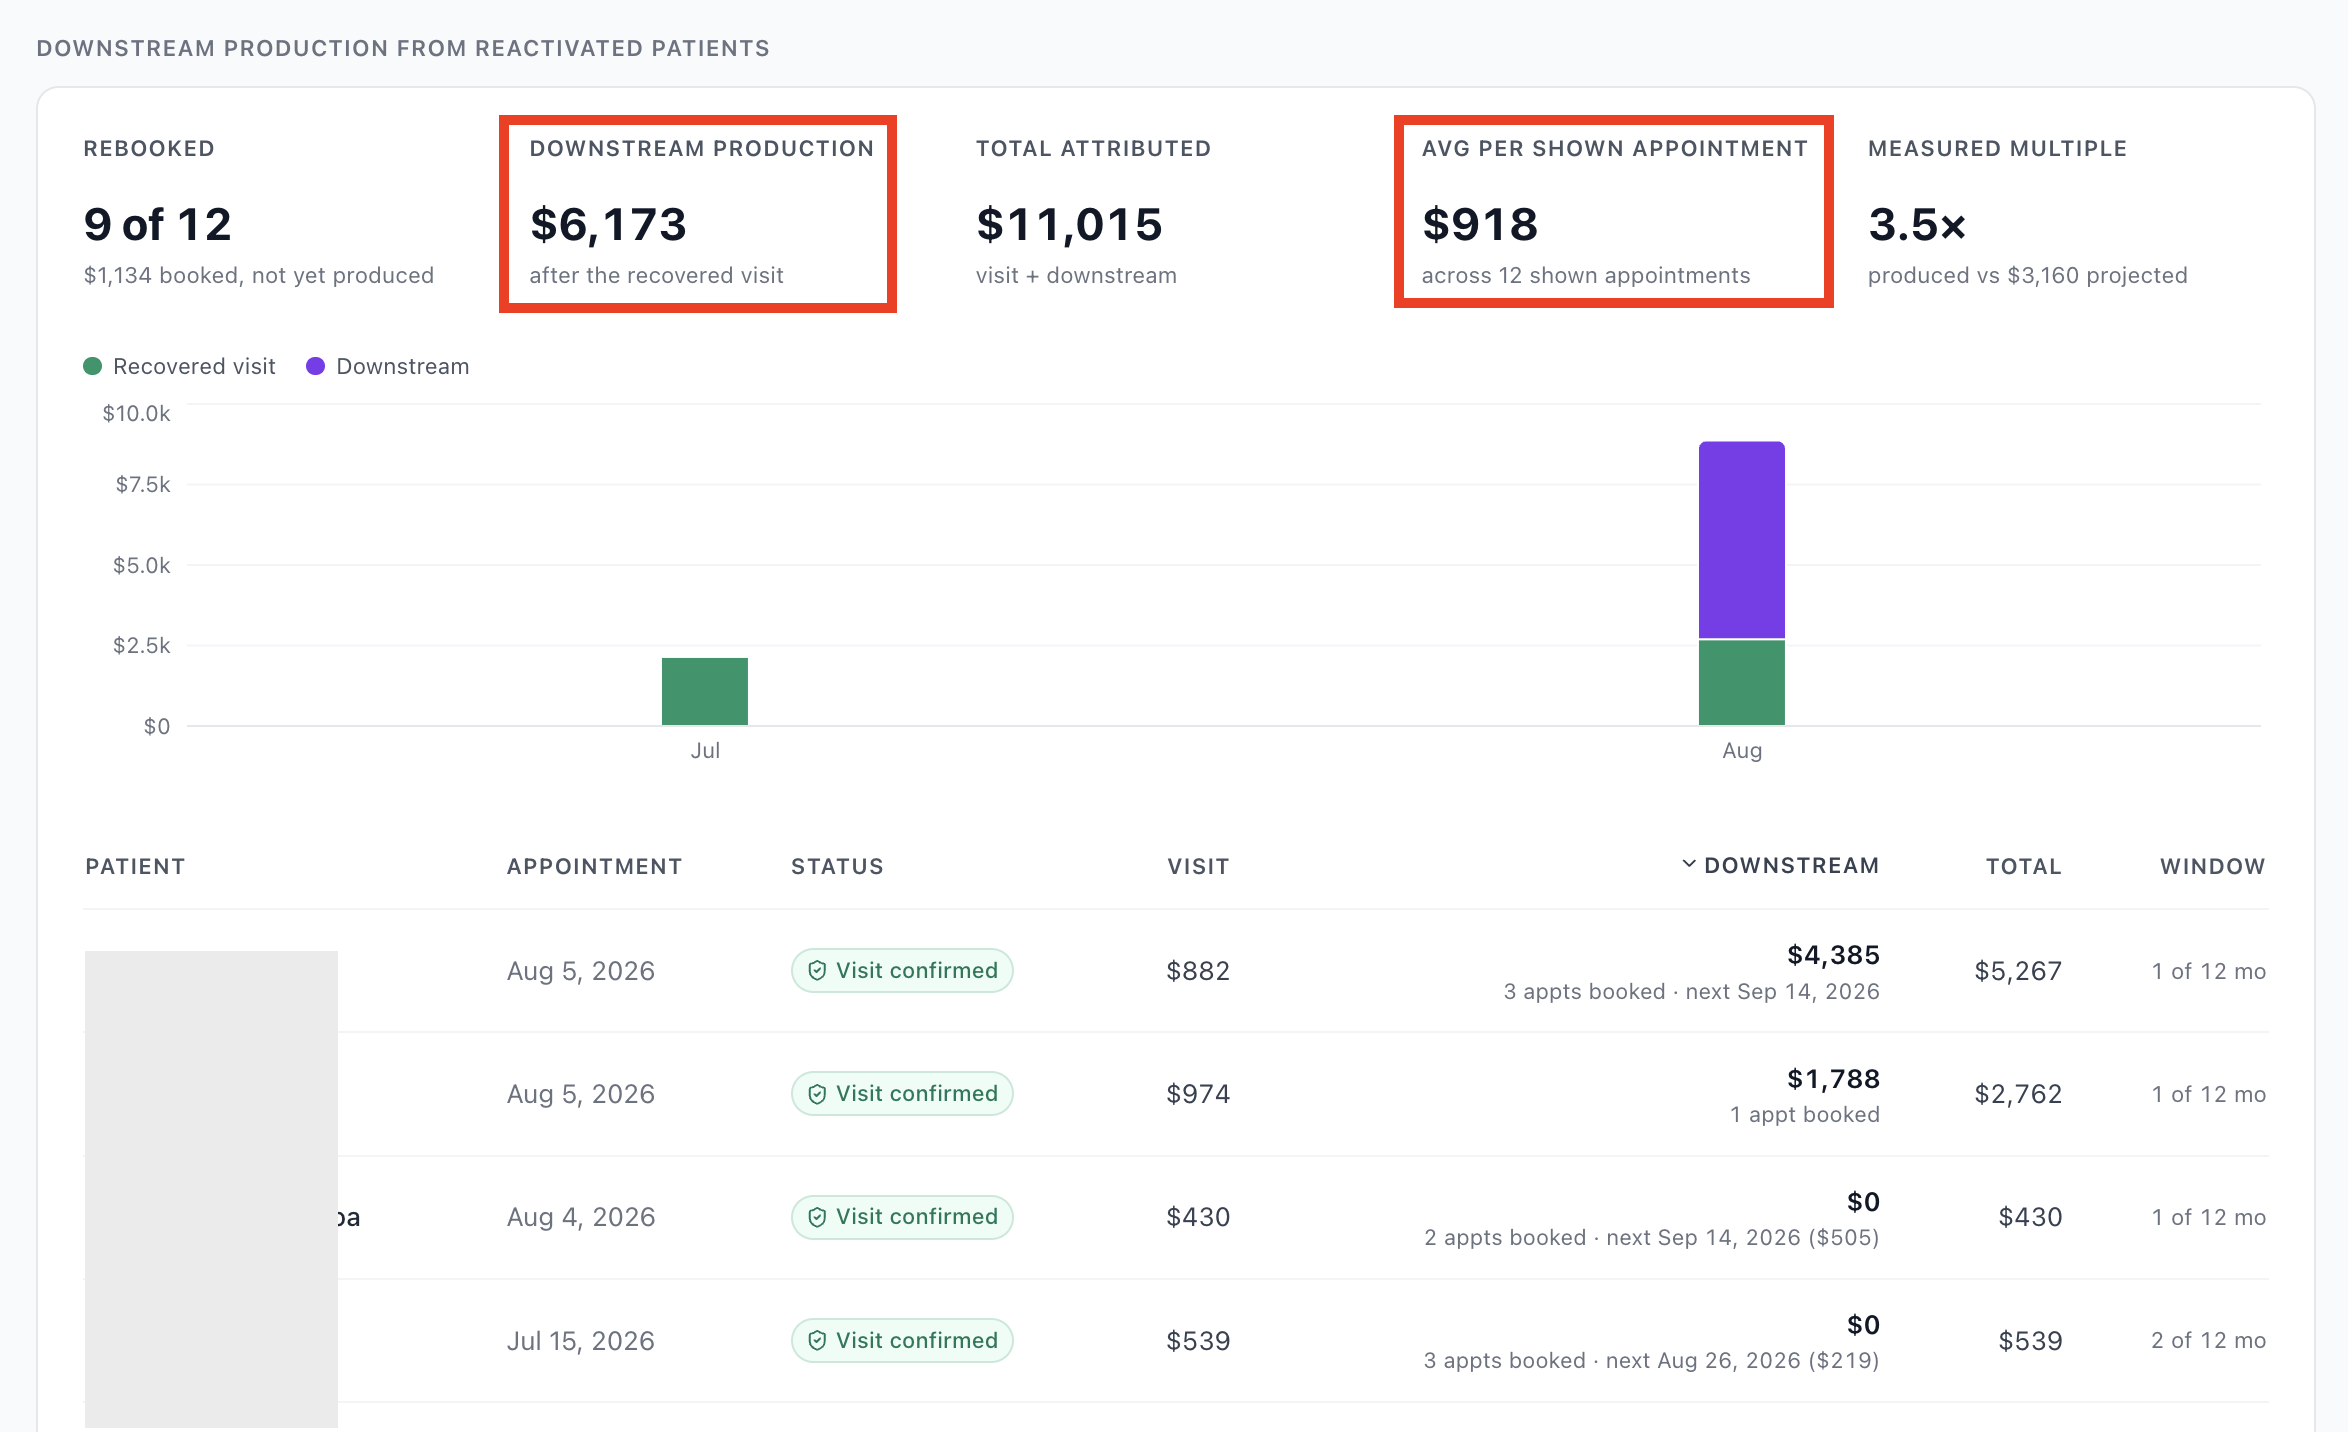Sort by the DOWNSTREAM column header
This screenshot has width=2348, height=1432.
tap(1791, 866)
